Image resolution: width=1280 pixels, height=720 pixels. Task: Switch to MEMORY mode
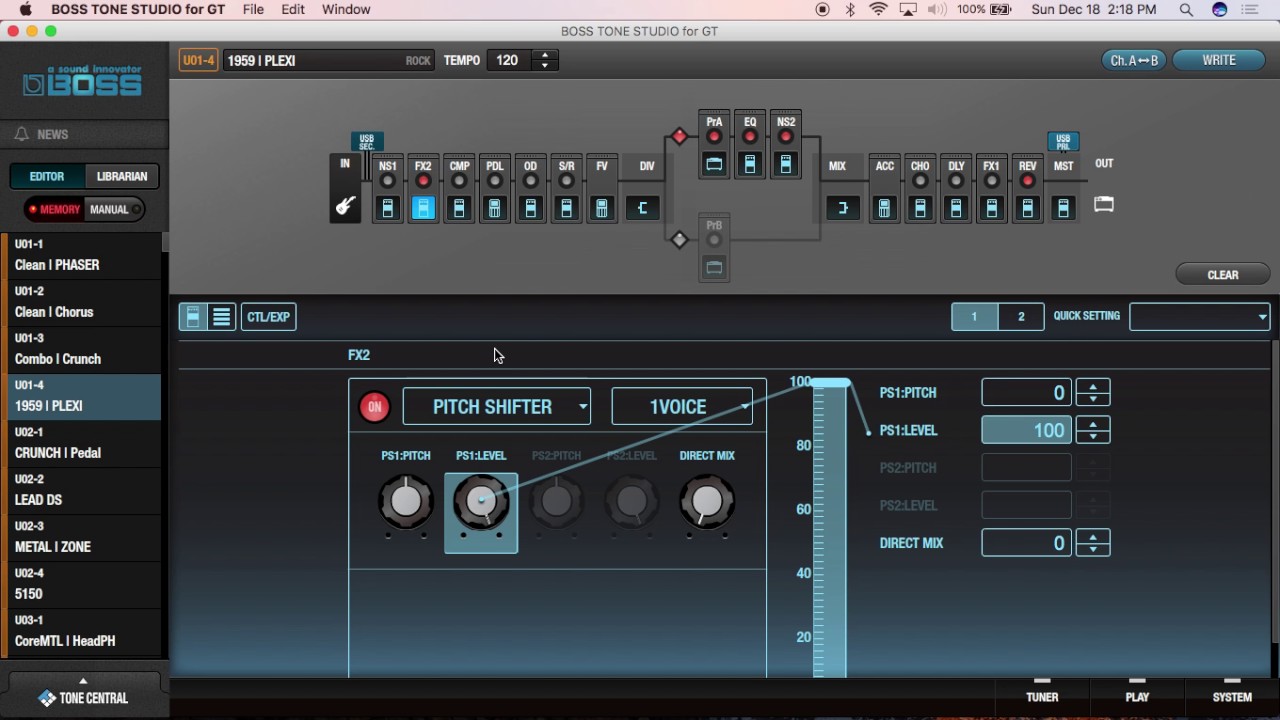click(x=55, y=210)
